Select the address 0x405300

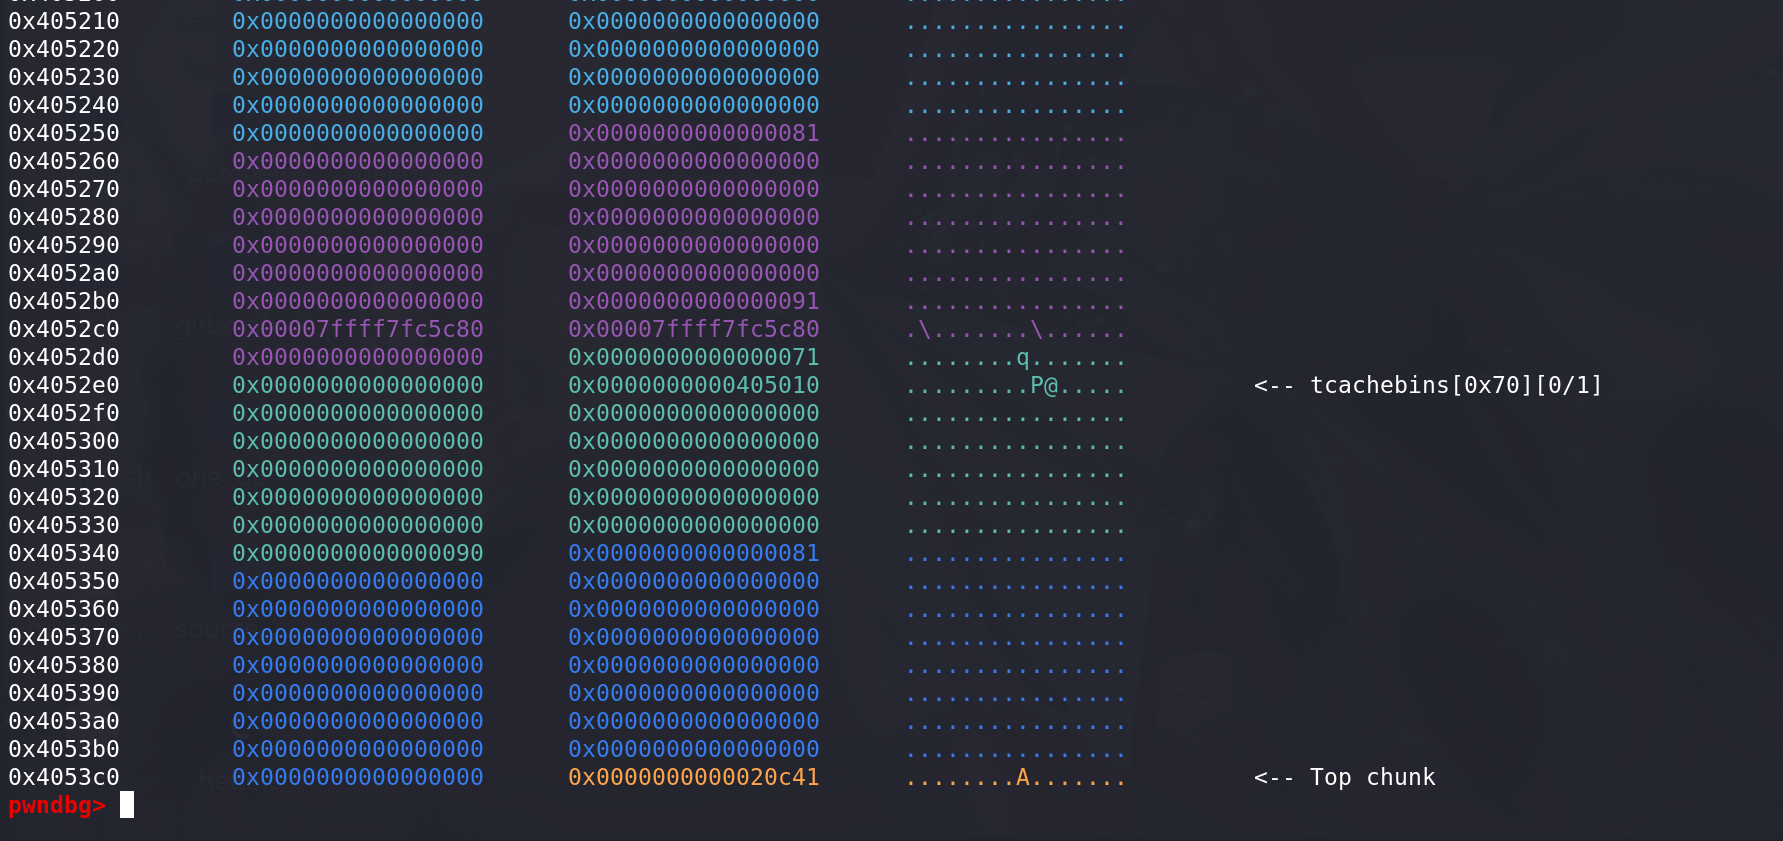[x=64, y=441]
